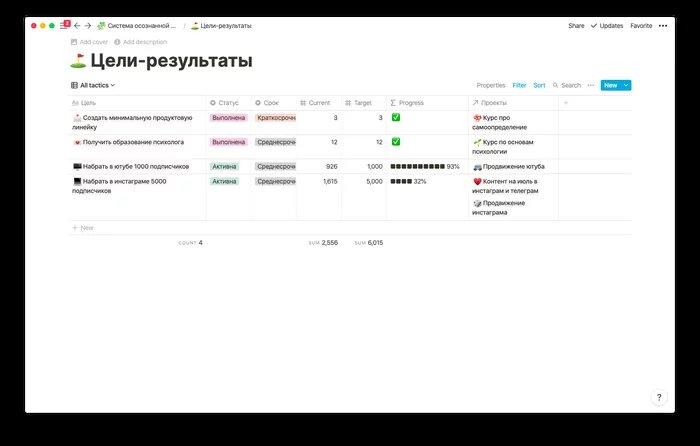Click green checkmark in first row Progress

[x=396, y=117]
